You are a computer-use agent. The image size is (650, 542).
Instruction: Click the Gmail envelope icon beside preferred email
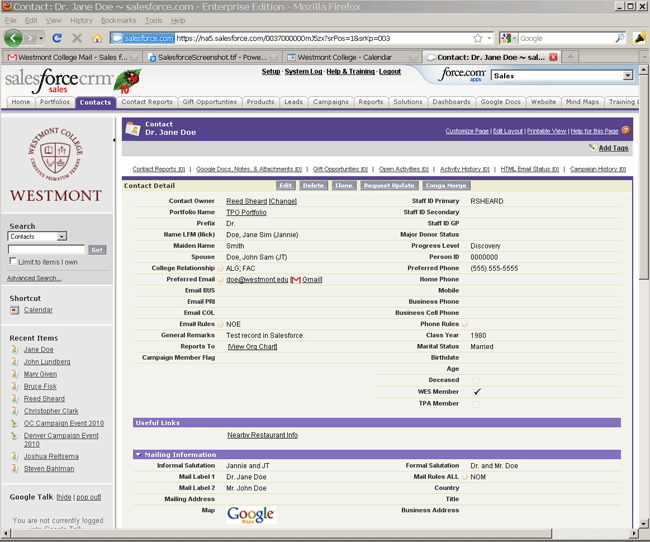[296, 279]
